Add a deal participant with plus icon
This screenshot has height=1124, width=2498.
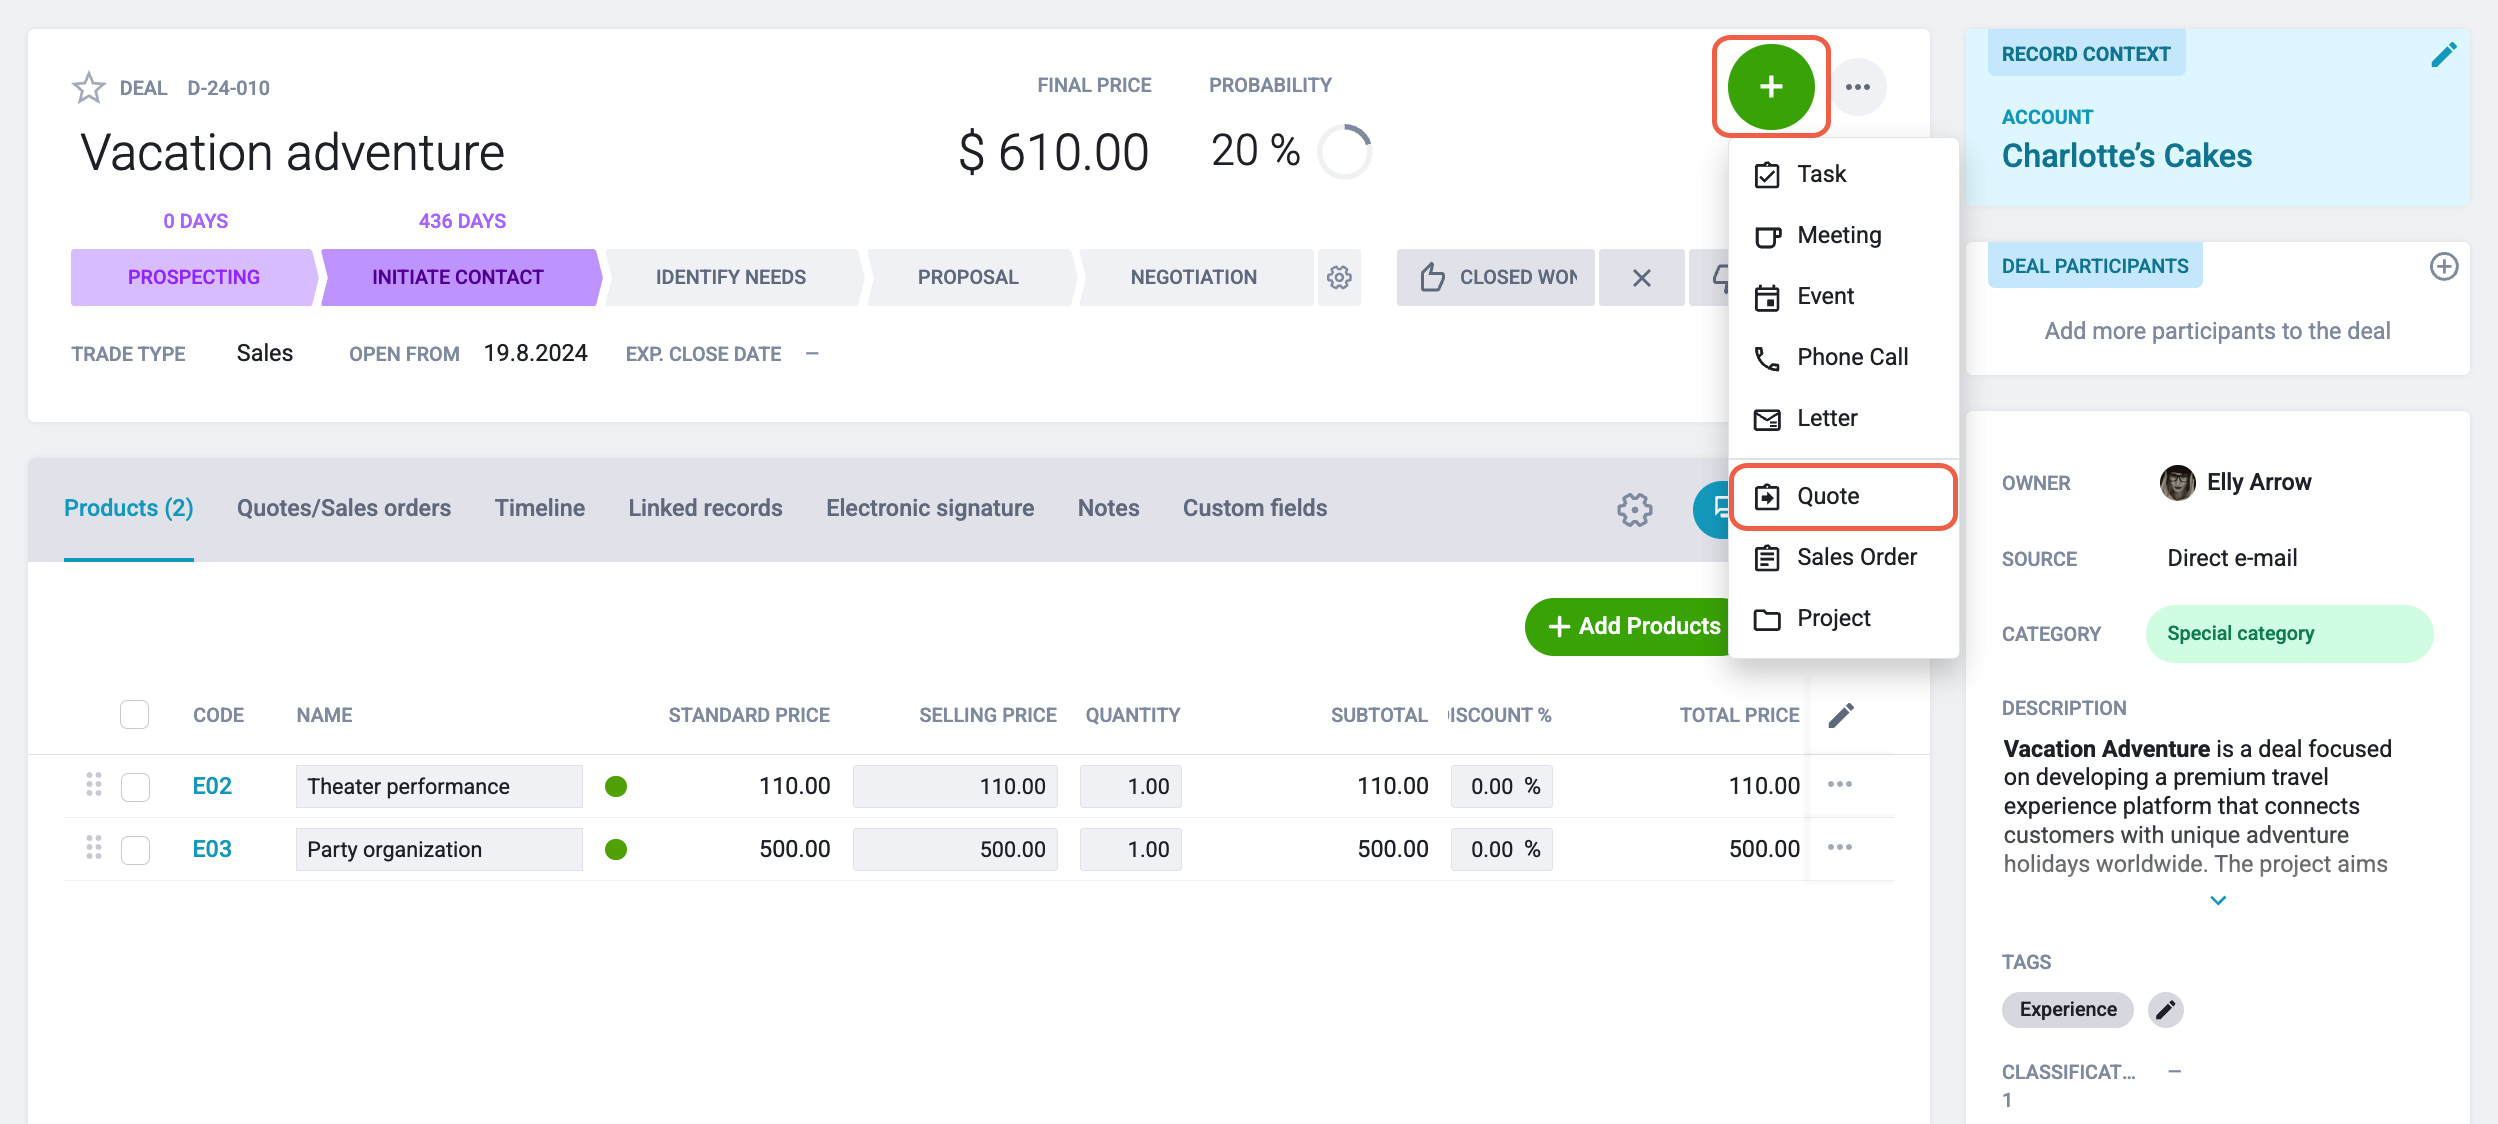point(2444,266)
